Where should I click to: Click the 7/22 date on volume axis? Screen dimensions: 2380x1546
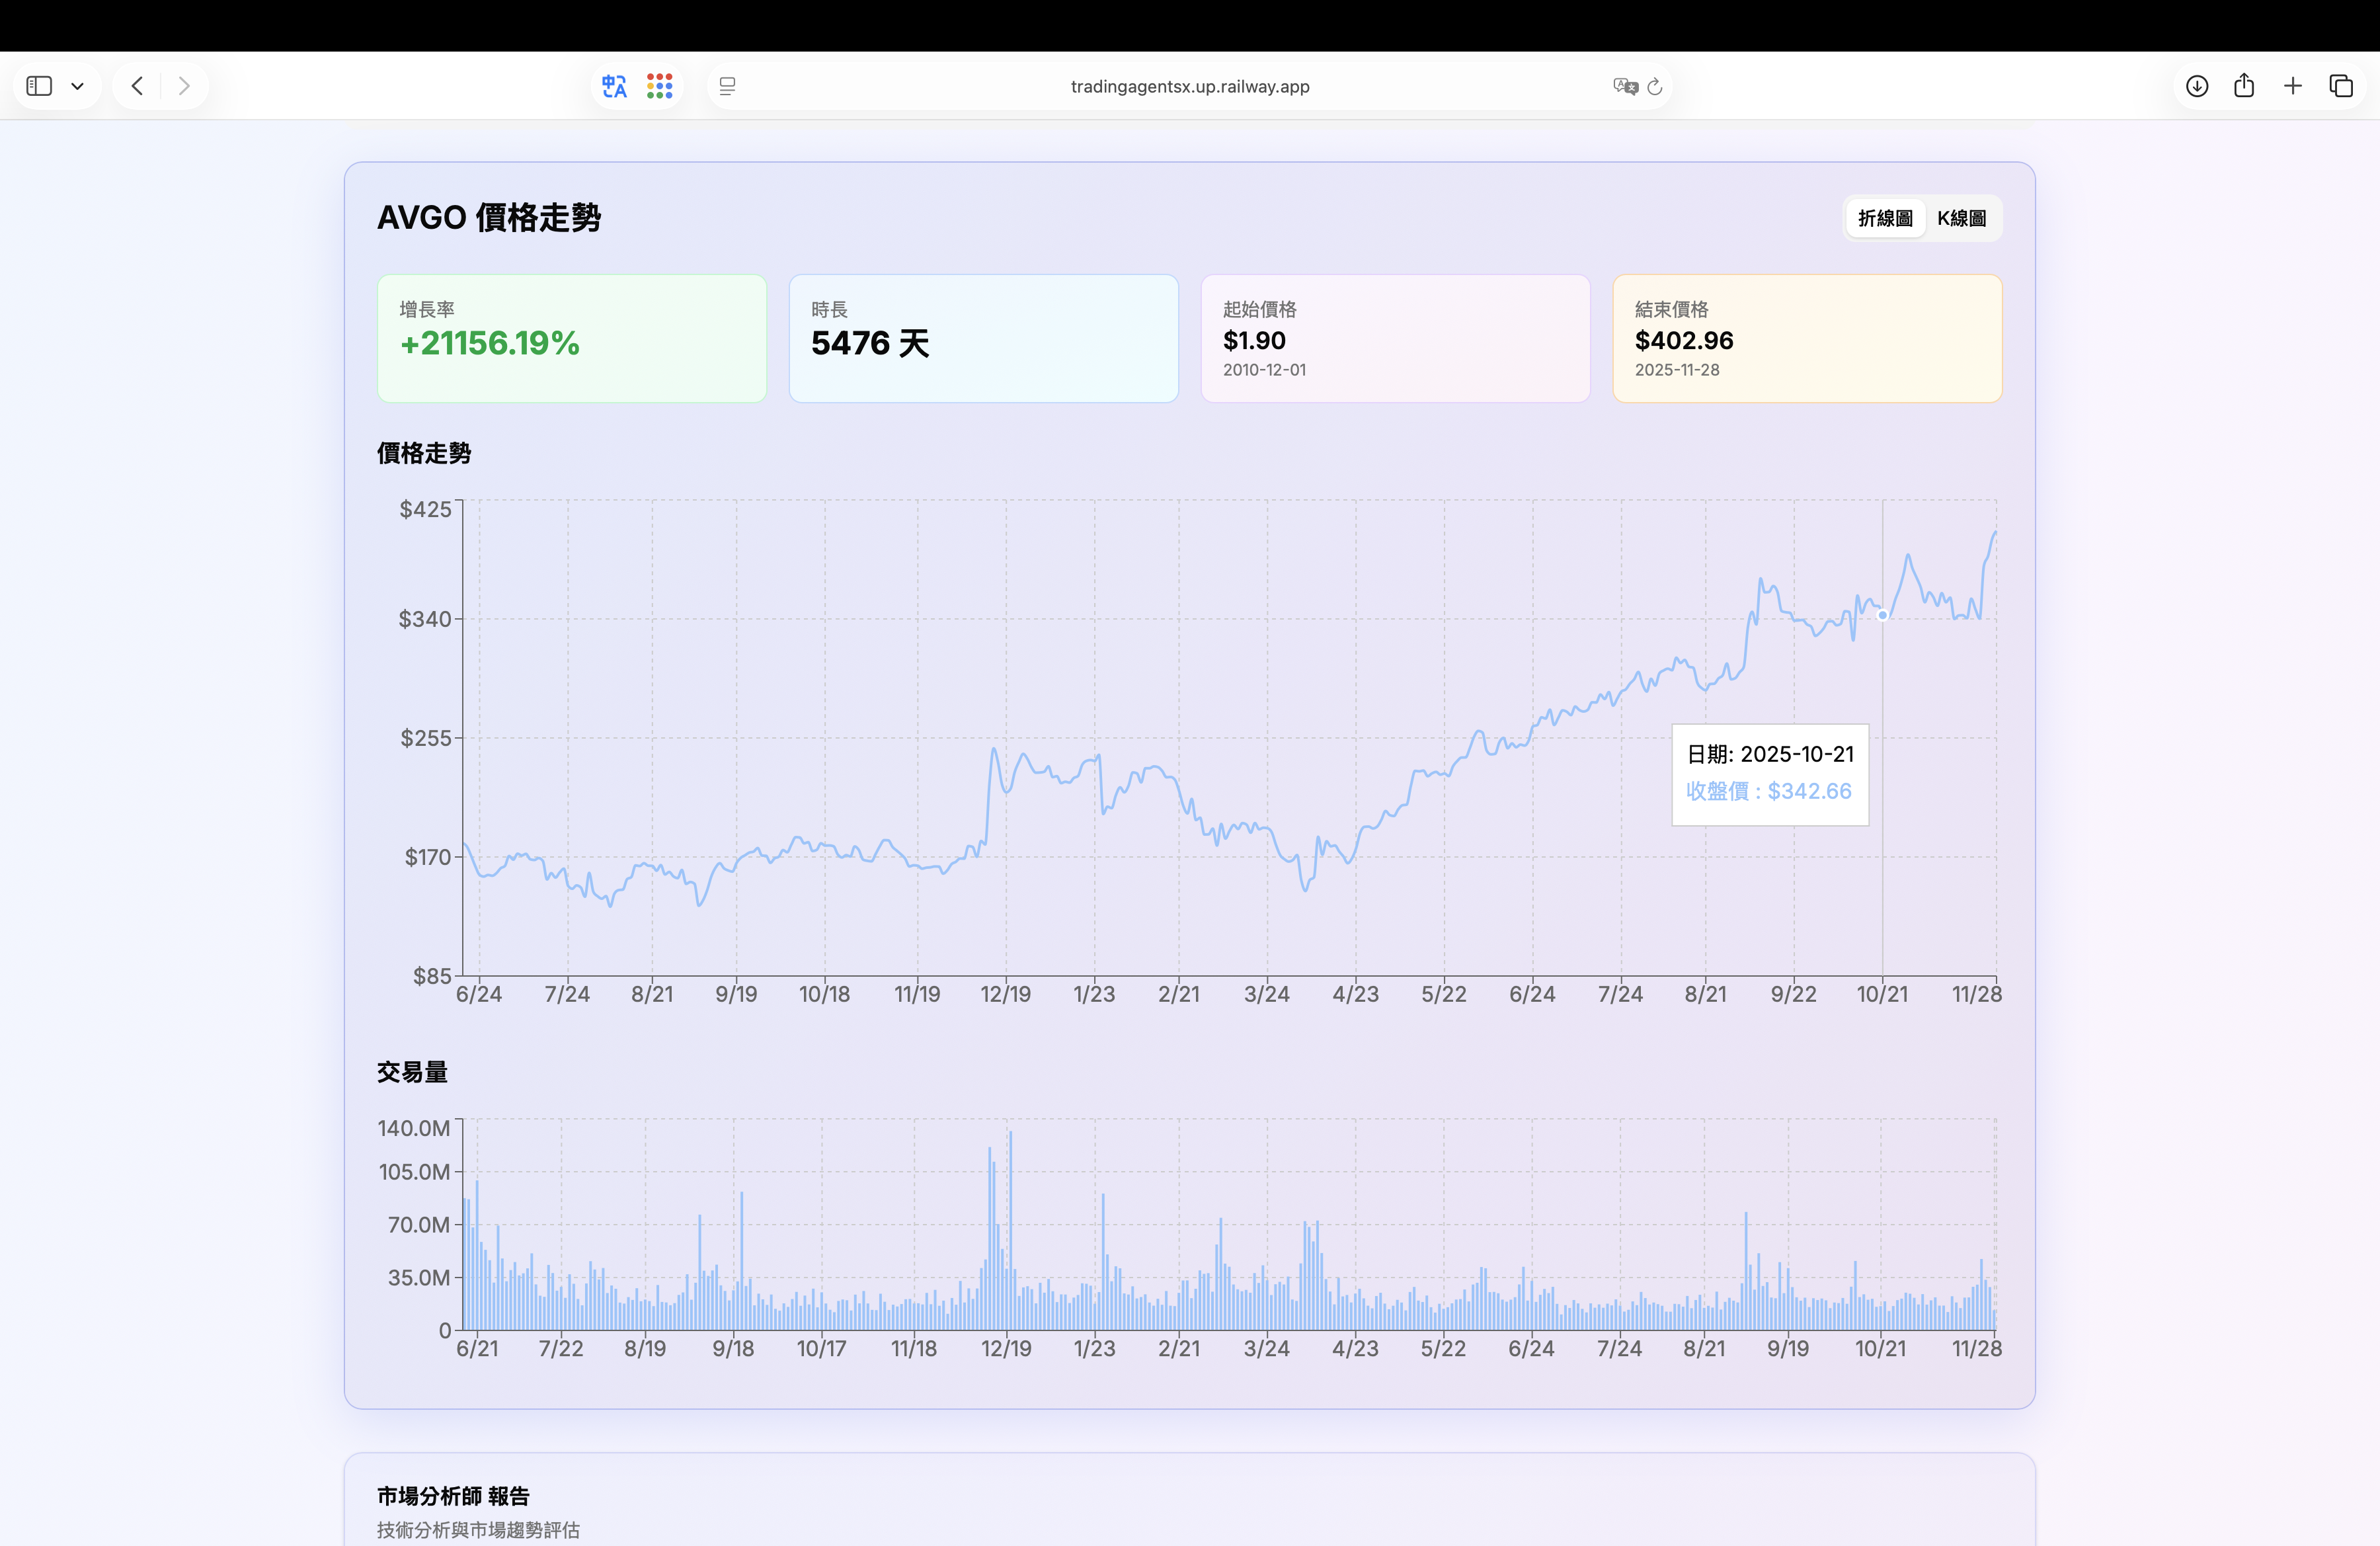click(x=561, y=1348)
